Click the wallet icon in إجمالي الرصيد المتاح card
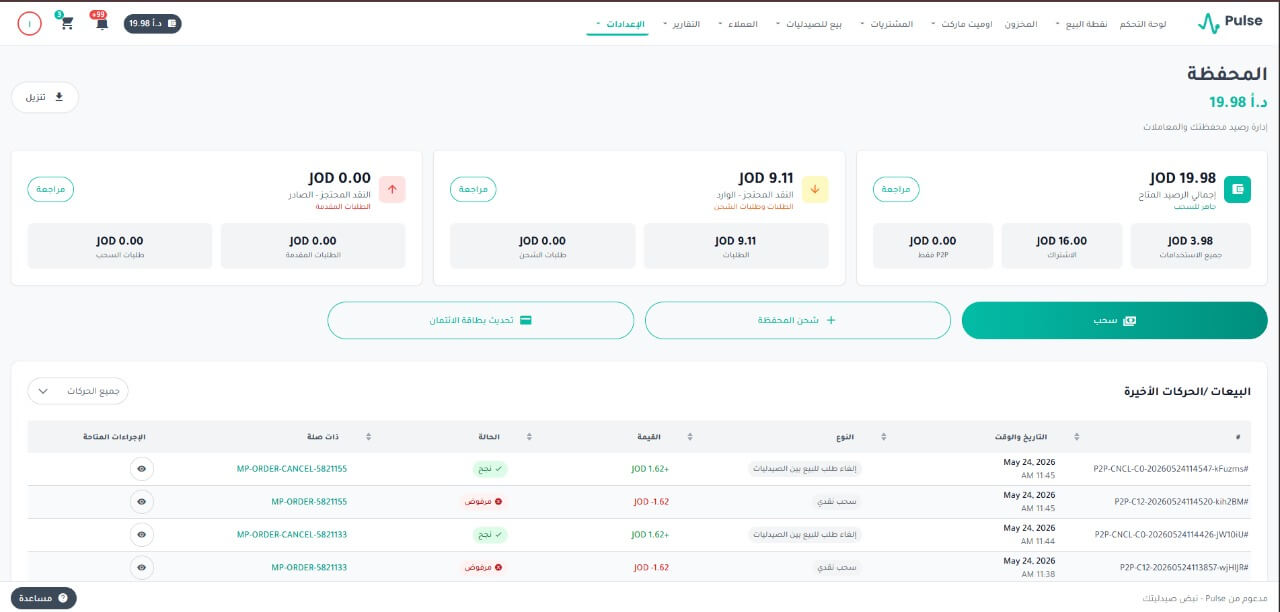Image resolution: width=1280 pixels, height=612 pixels. [x=1238, y=189]
